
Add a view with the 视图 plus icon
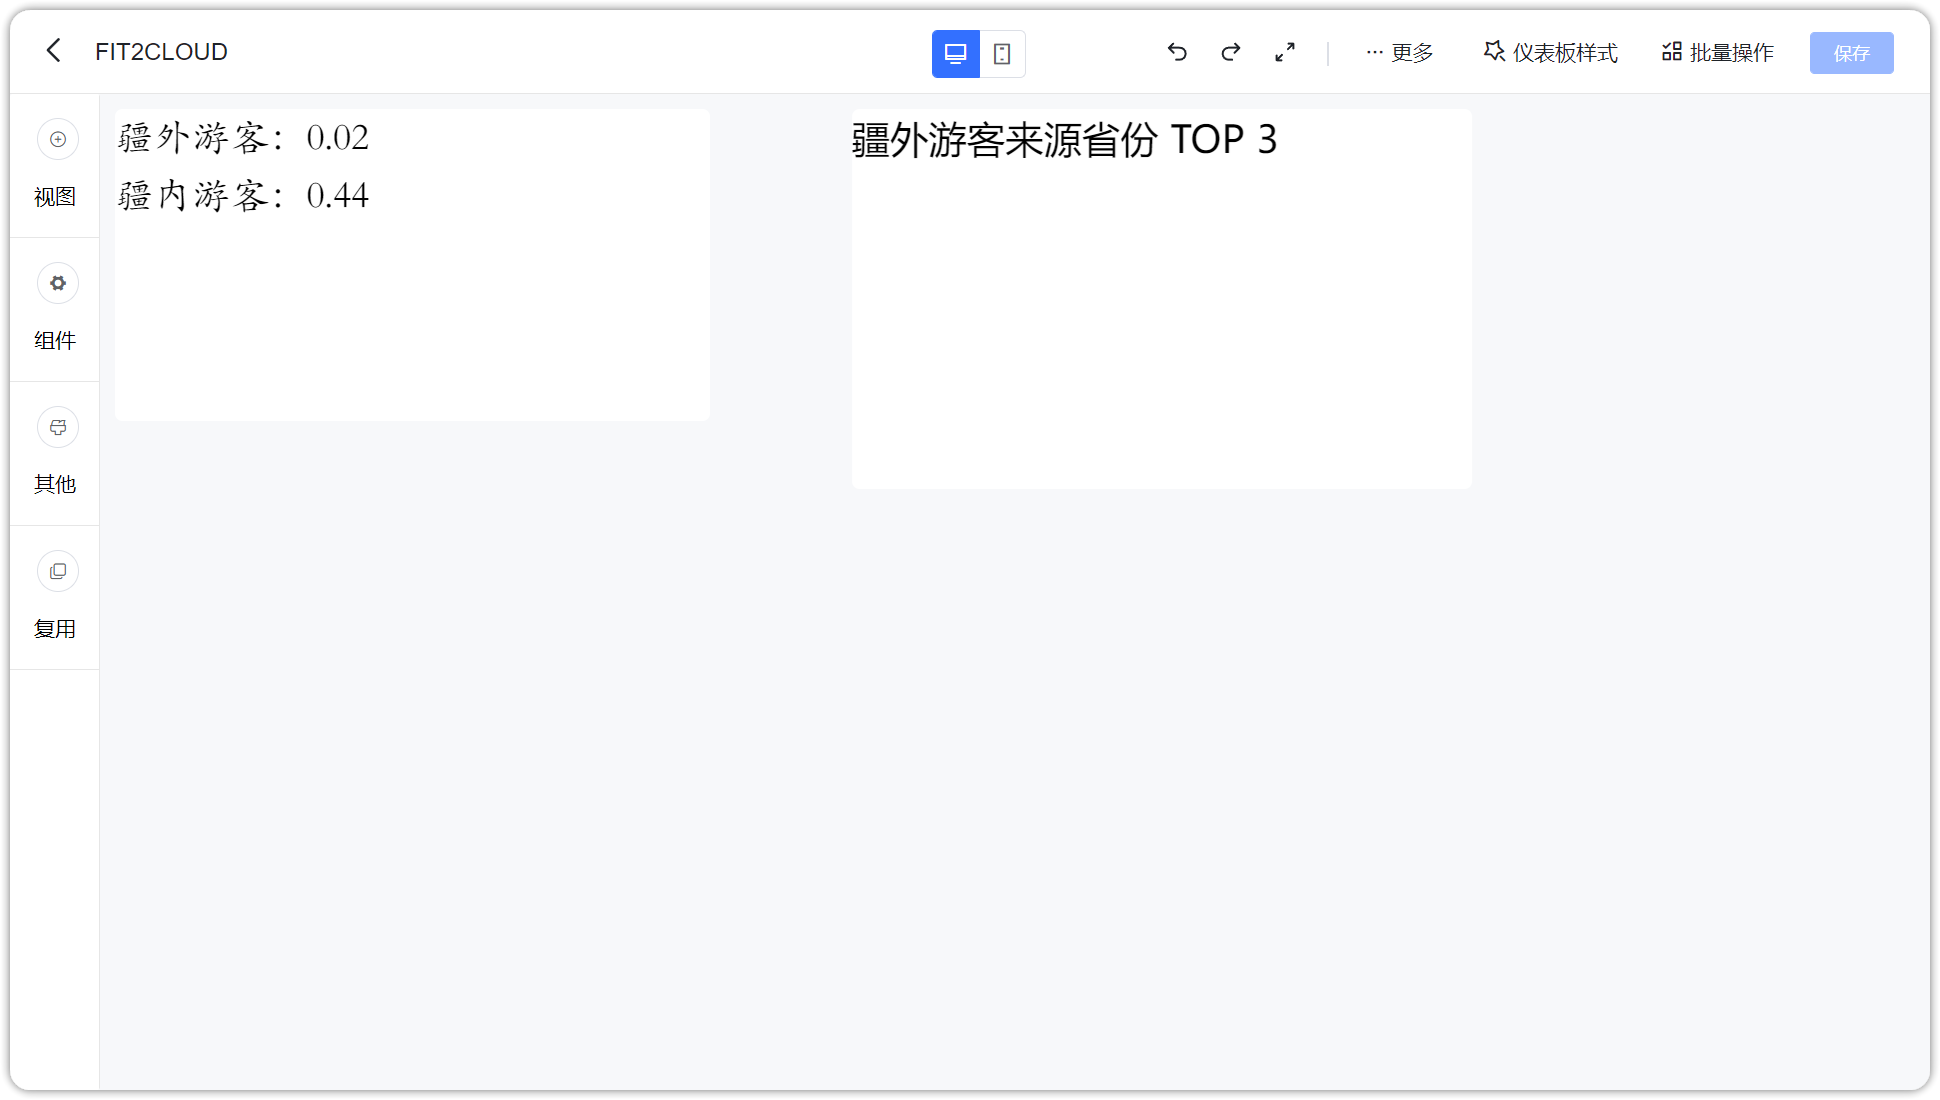(58, 139)
